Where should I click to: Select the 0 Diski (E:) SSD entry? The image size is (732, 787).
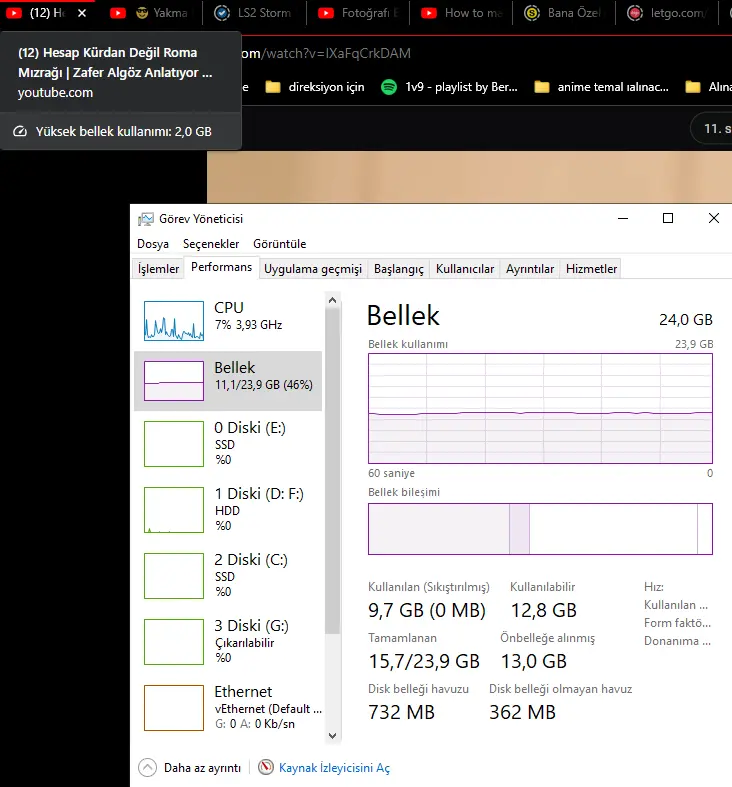click(x=228, y=444)
